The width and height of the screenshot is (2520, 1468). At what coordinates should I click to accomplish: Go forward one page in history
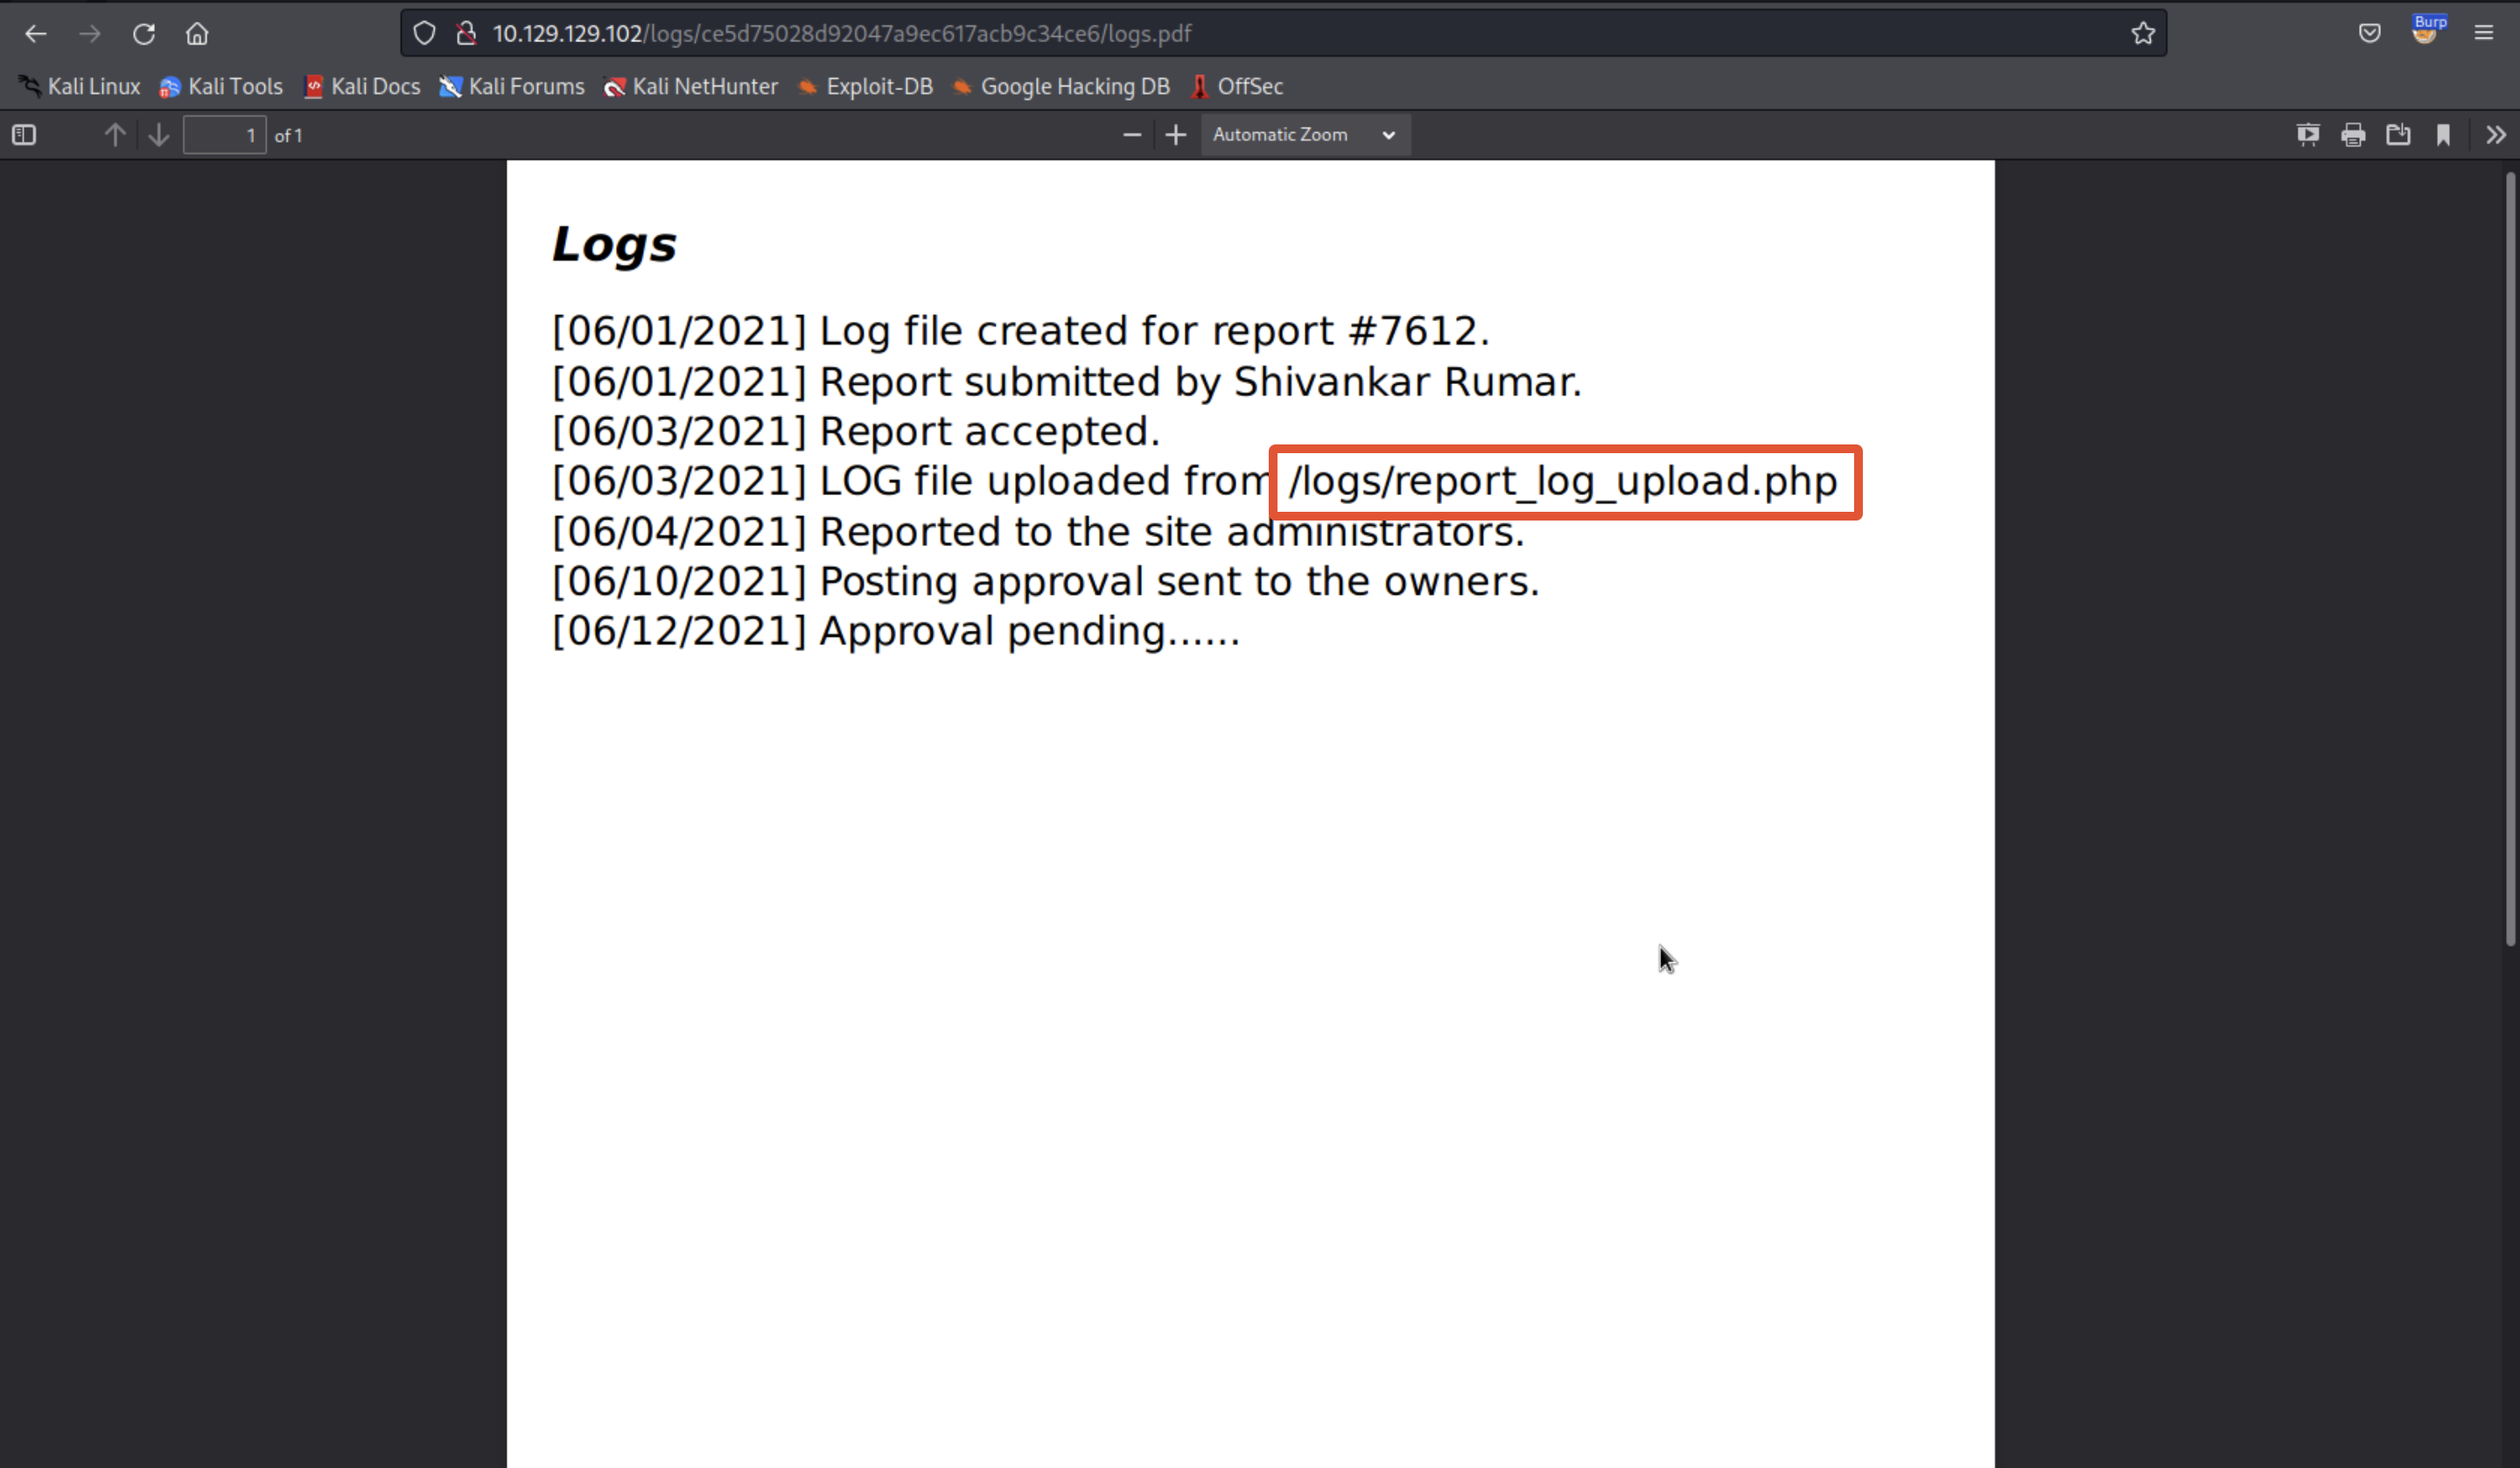pos(90,34)
